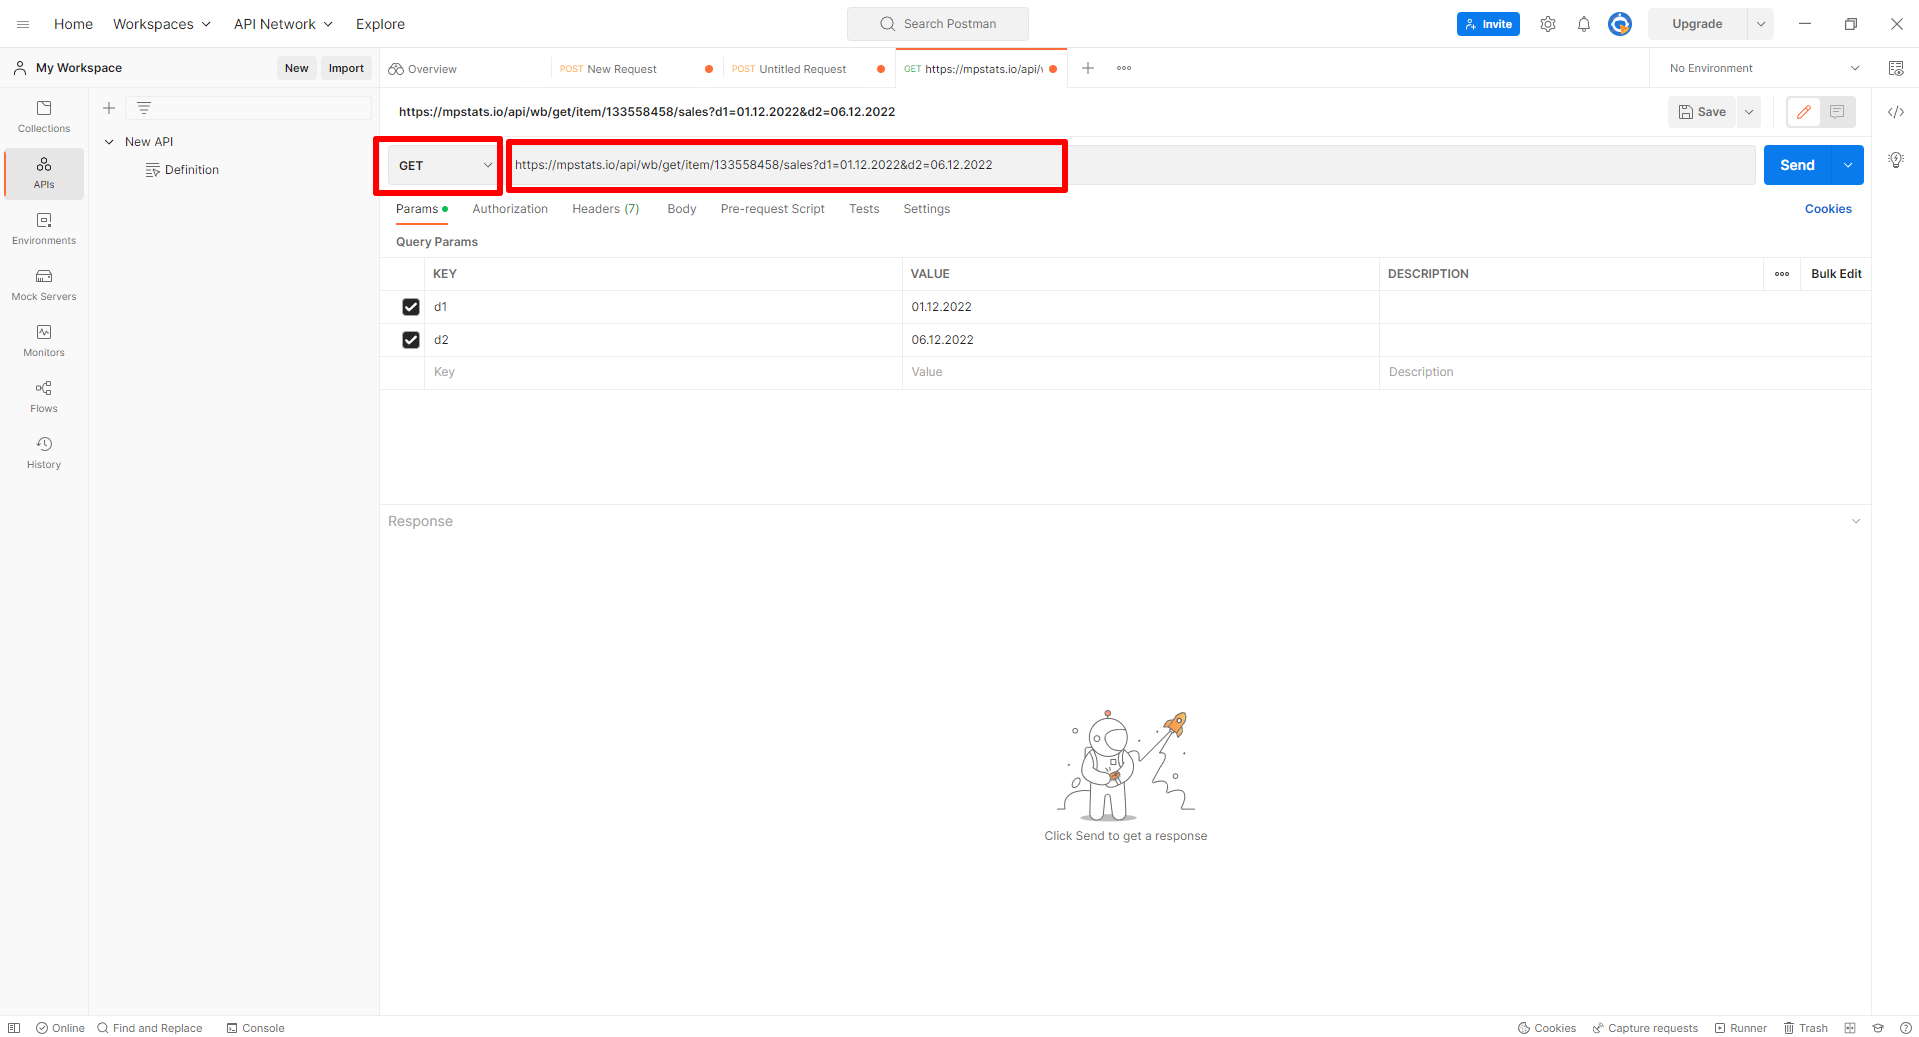Click the Import button
Image resolution: width=1919 pixels, height=1037 pixels.
coord(346,68)
